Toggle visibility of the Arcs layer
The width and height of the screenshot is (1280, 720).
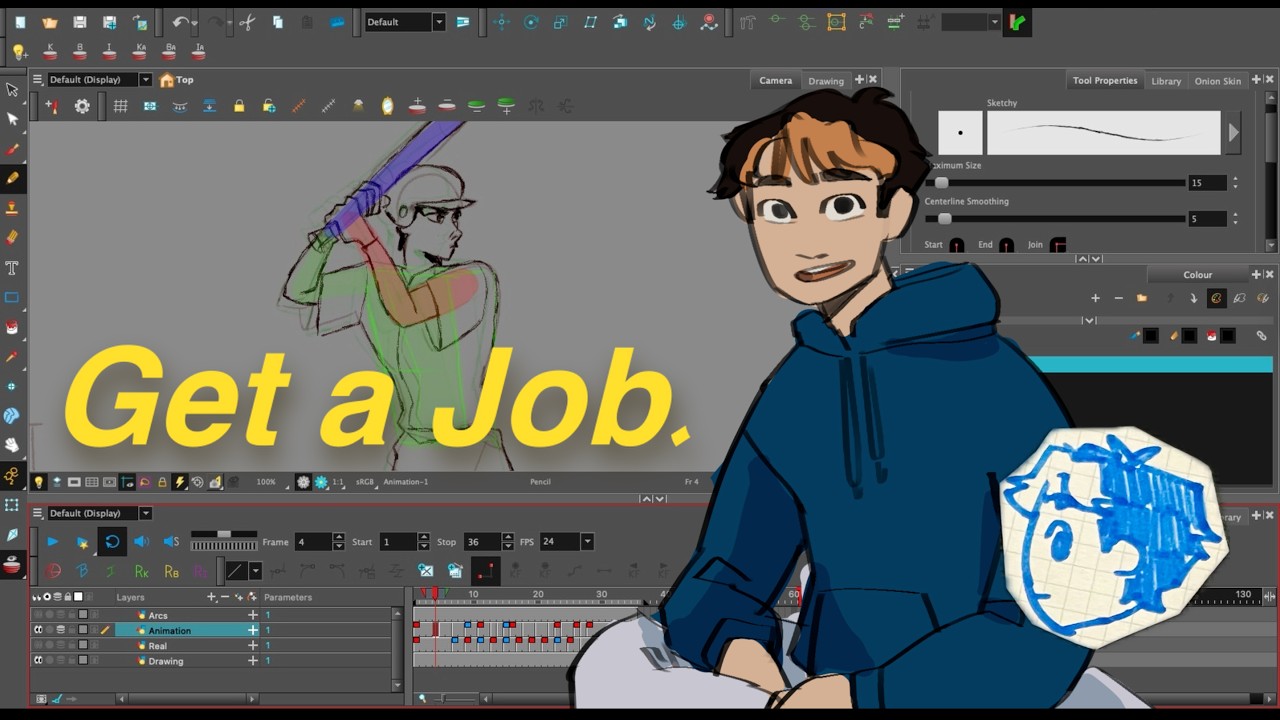(38, 615)
